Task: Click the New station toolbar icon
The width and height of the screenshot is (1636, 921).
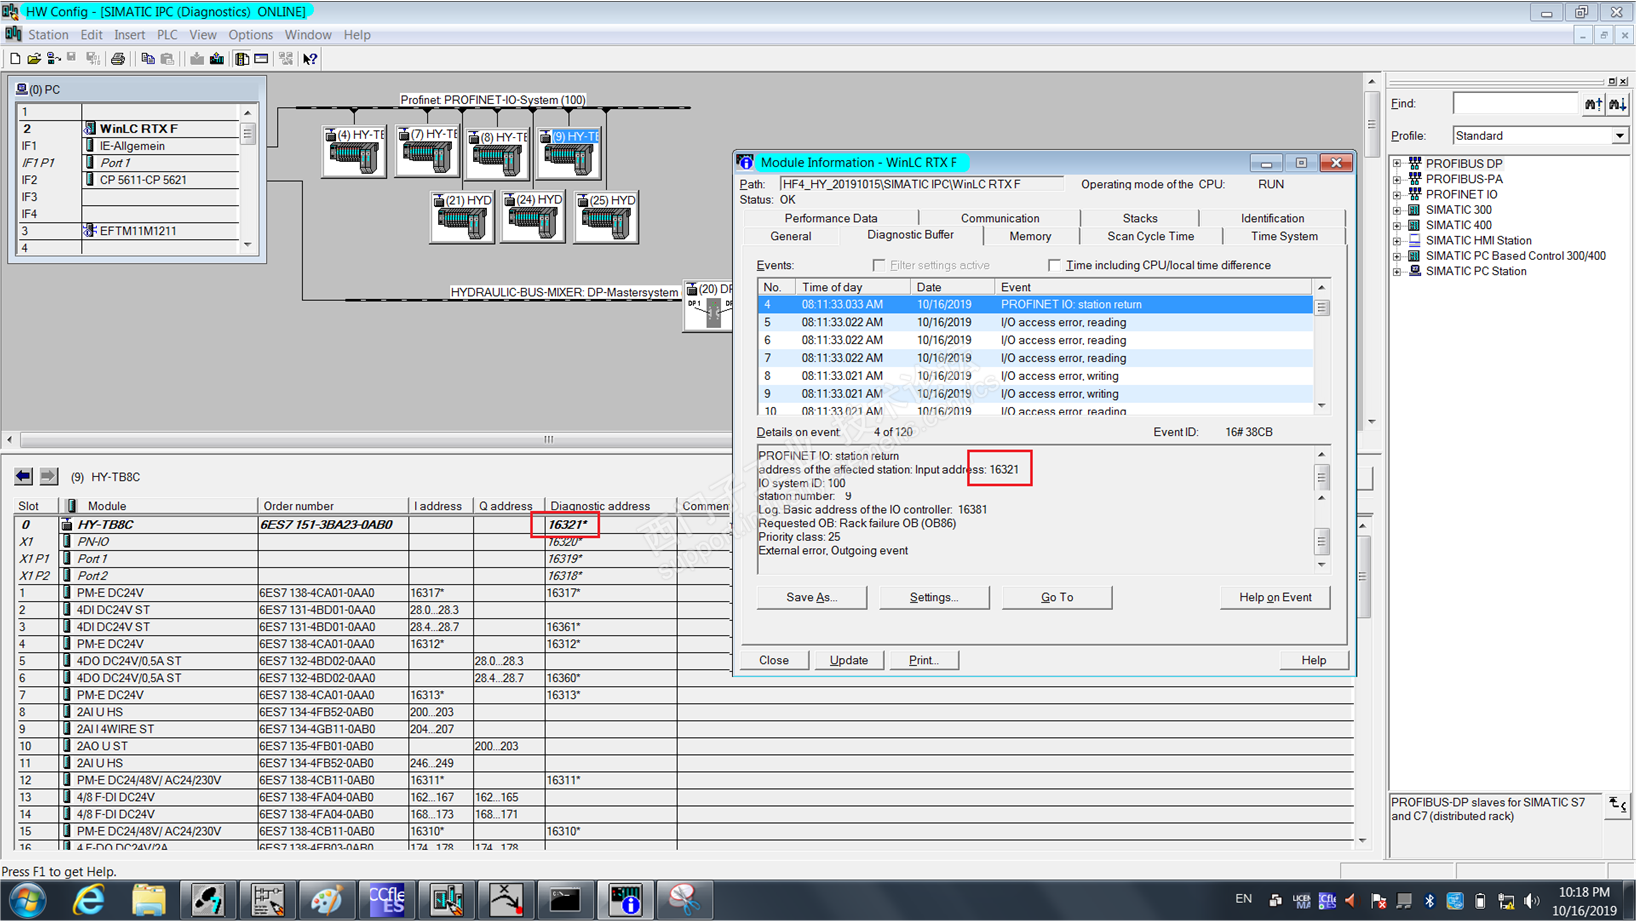Action: pyautogui.click(x=15, y=59)
